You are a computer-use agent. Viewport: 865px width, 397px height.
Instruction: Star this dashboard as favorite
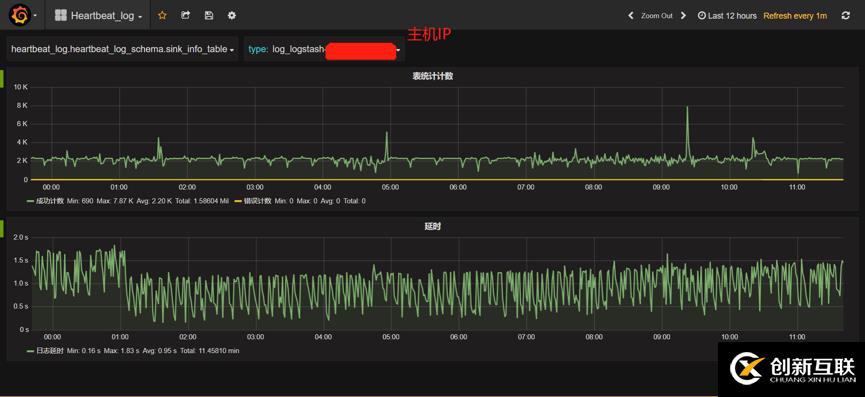click(x=162, y=15)
